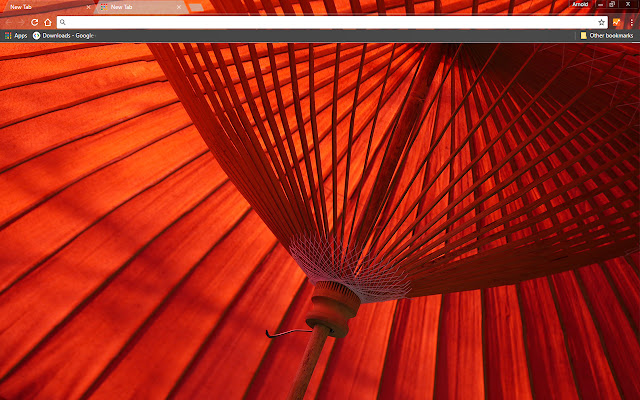Open the Downloads - Google bookmark
640x400 pixels.
click(x=64, y=36)
